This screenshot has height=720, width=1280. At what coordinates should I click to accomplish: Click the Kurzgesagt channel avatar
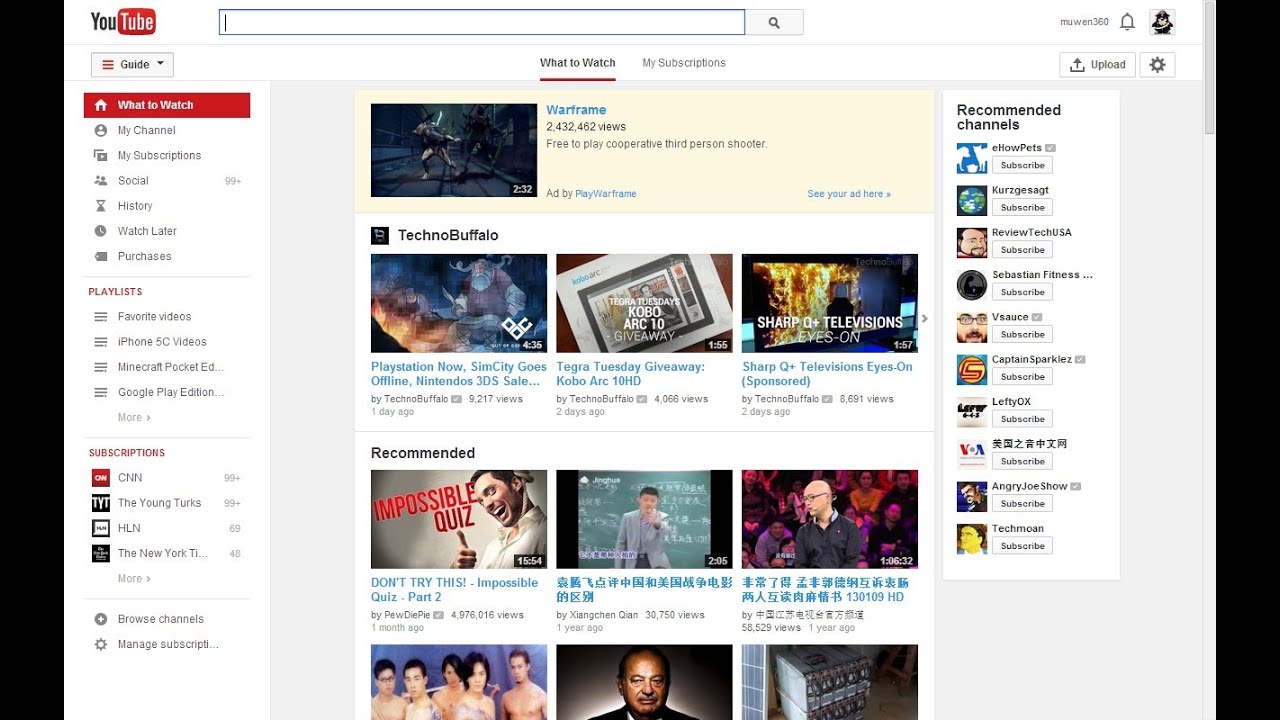point(972,200)
